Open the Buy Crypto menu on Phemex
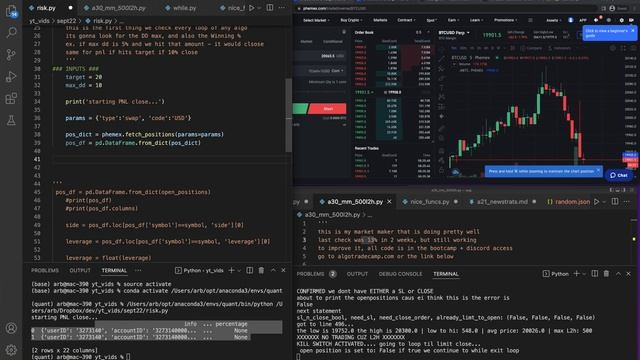 pyautogui.click(x=351, y=20)
